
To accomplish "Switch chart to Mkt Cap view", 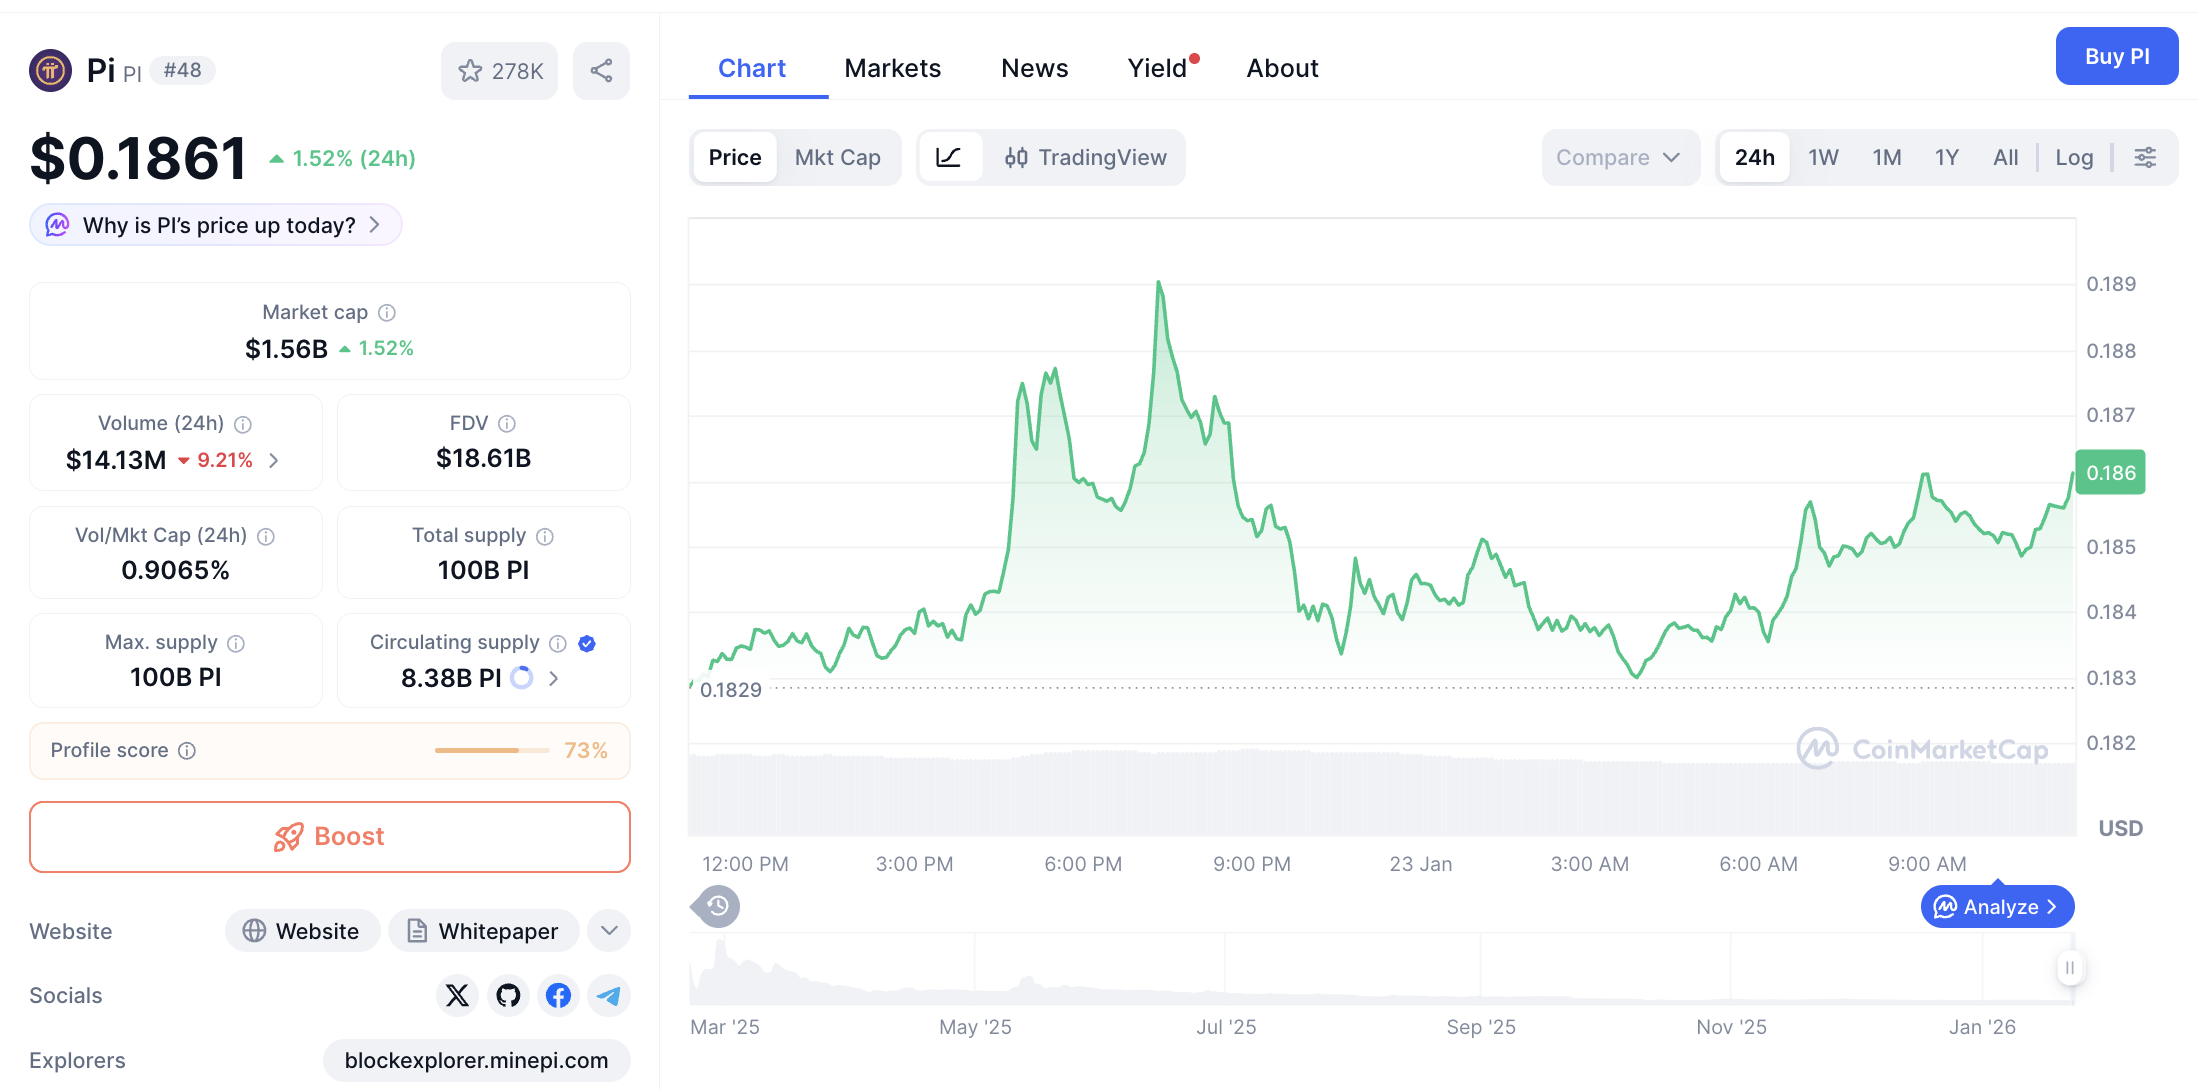I will point(838,157).
